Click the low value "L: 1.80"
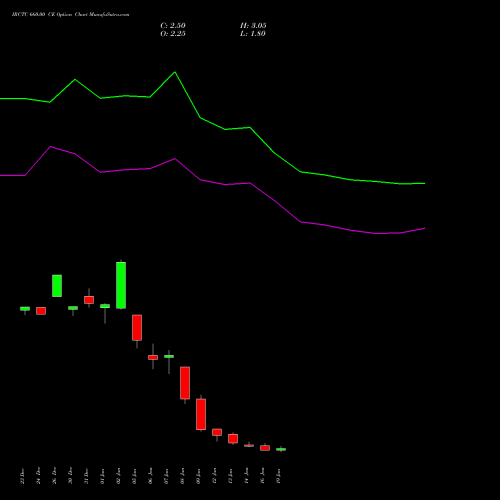This screenshot has width=500, height=500. (253, 34)
